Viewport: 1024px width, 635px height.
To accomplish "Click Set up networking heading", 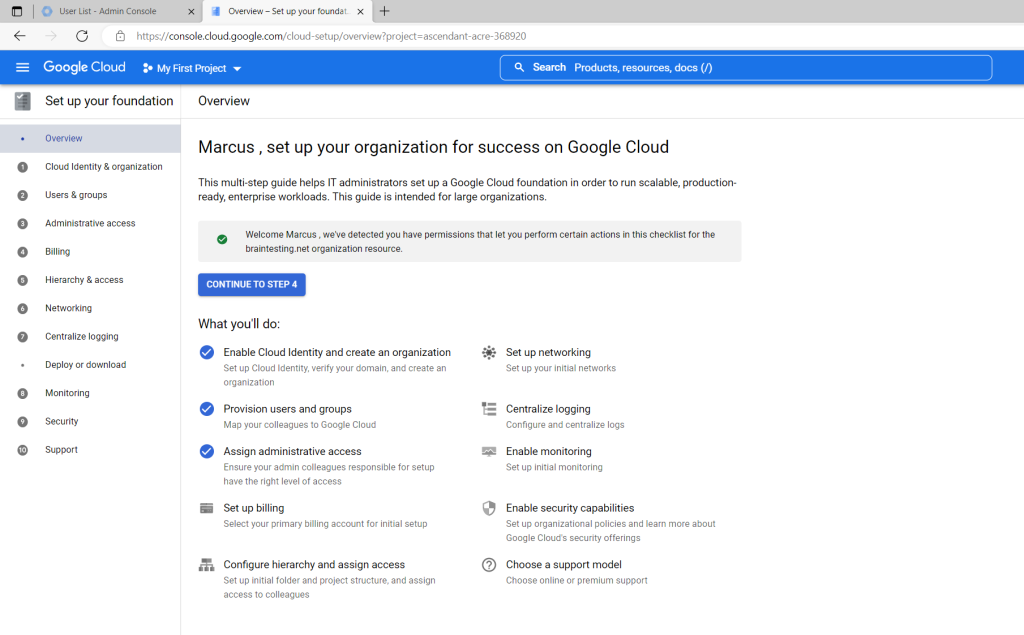I will point(548,352).
